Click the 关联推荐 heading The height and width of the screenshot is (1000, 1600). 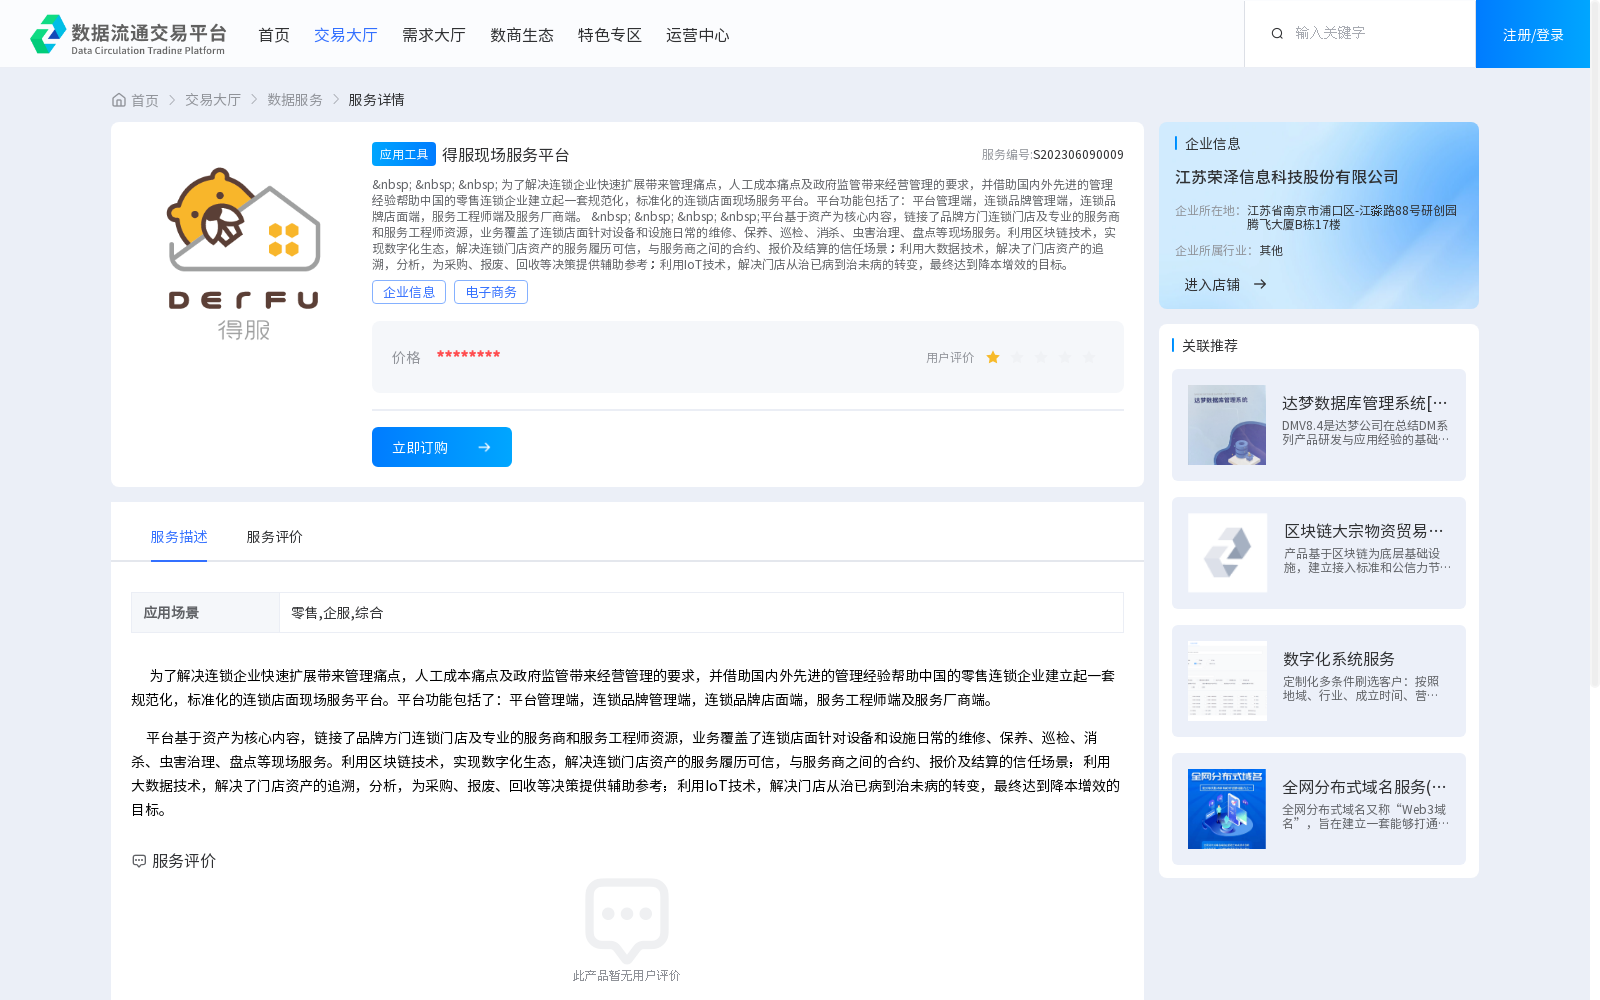(x=1210, y=345)
